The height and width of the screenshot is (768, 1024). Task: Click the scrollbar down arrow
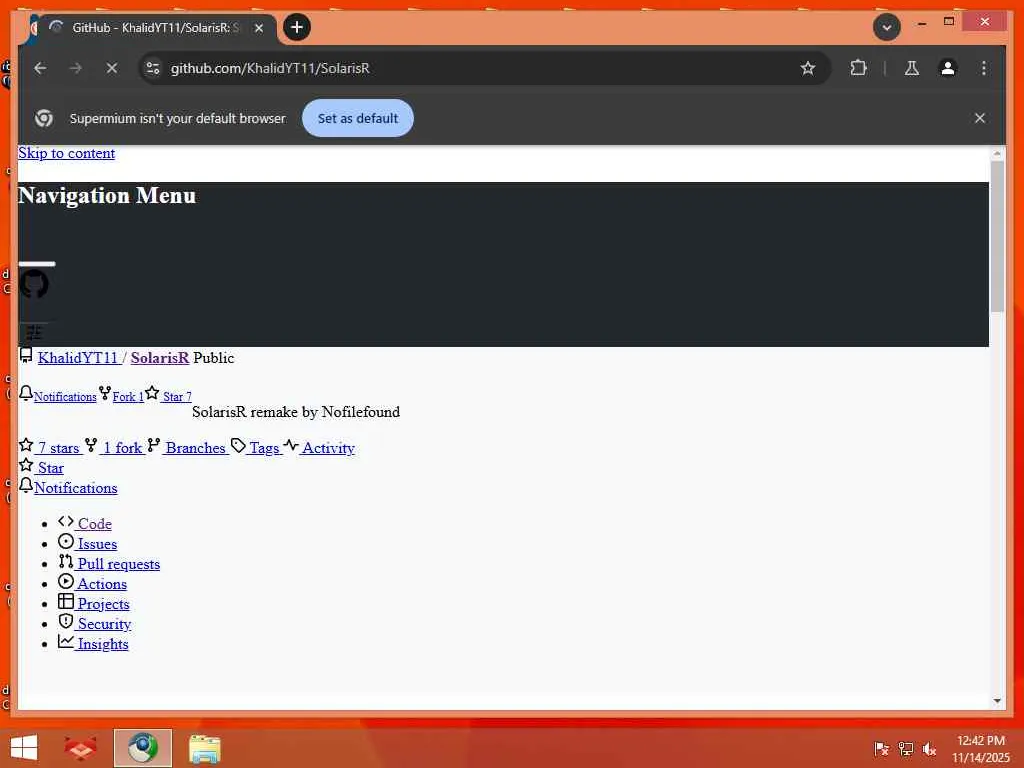(997, 701)
